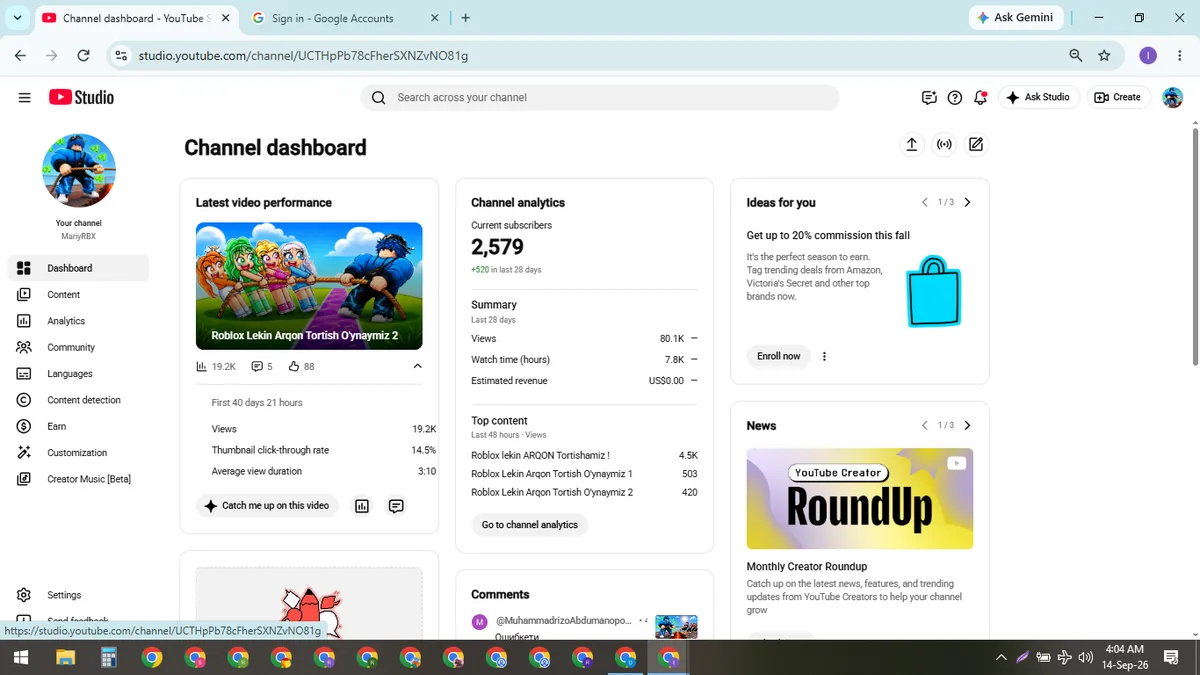Viewport: 1200px width, 675px height.
Task: Click the channel profile picture in the sidebar
Action: [79, 171]
